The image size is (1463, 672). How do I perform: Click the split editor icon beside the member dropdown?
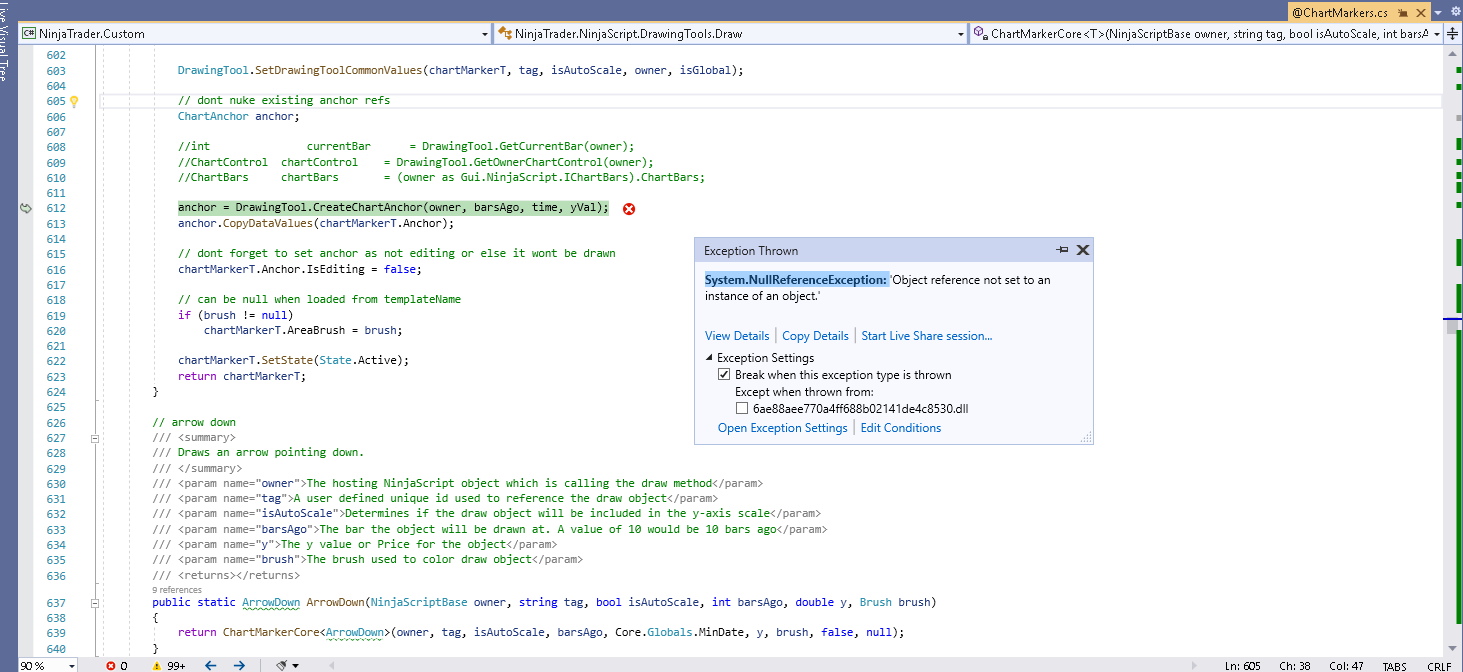tap(1450, 34)
